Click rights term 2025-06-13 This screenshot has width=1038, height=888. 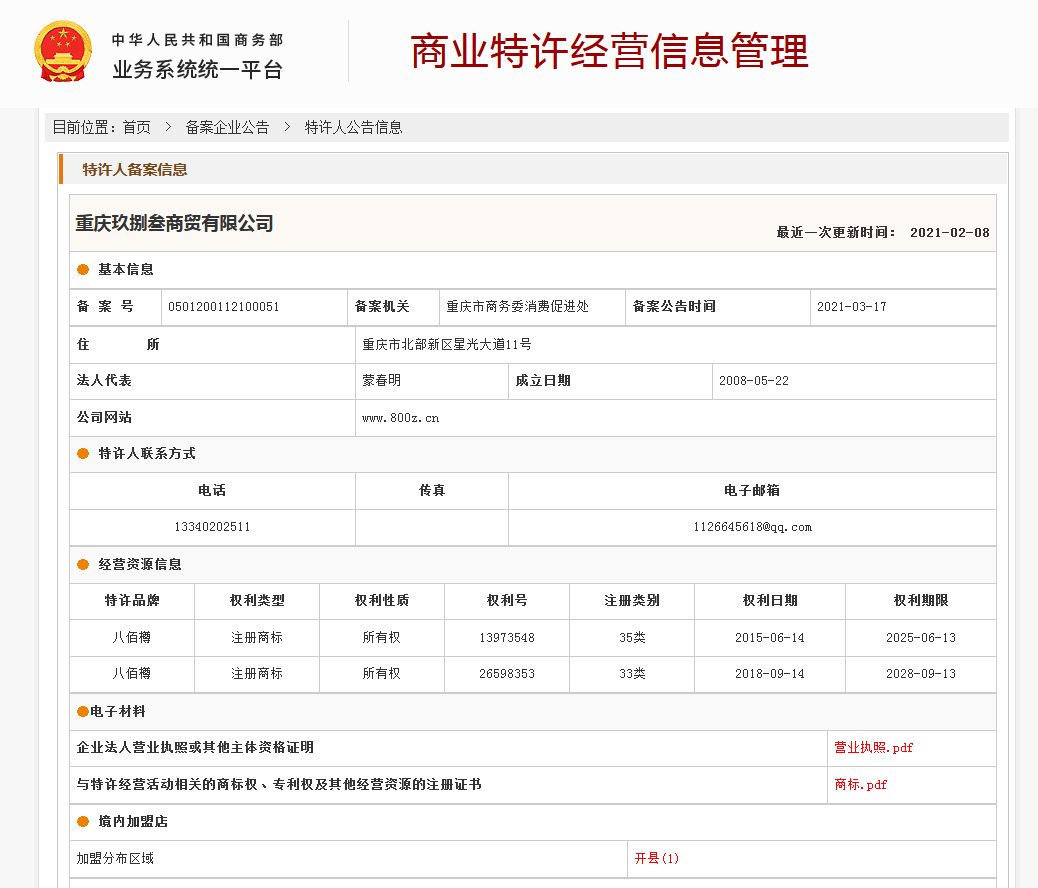(921, 638)
